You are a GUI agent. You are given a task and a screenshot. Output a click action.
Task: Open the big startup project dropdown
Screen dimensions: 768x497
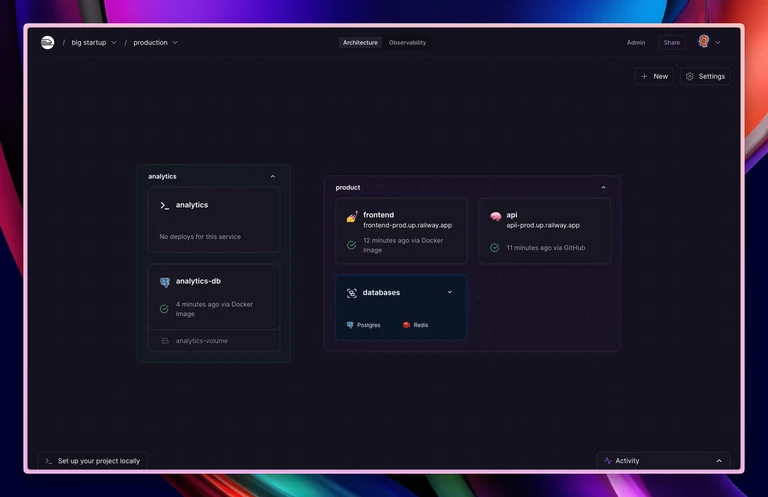(x=94, y=43)
